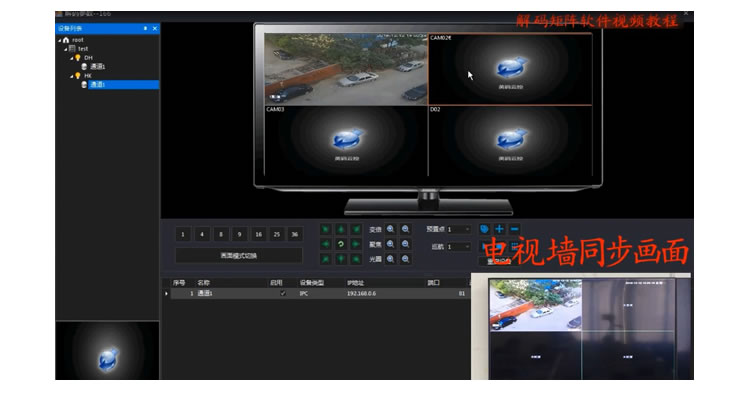
Task: Click the focus zoom-out magnifier in the middle row
Action: [x=406, y=244]
